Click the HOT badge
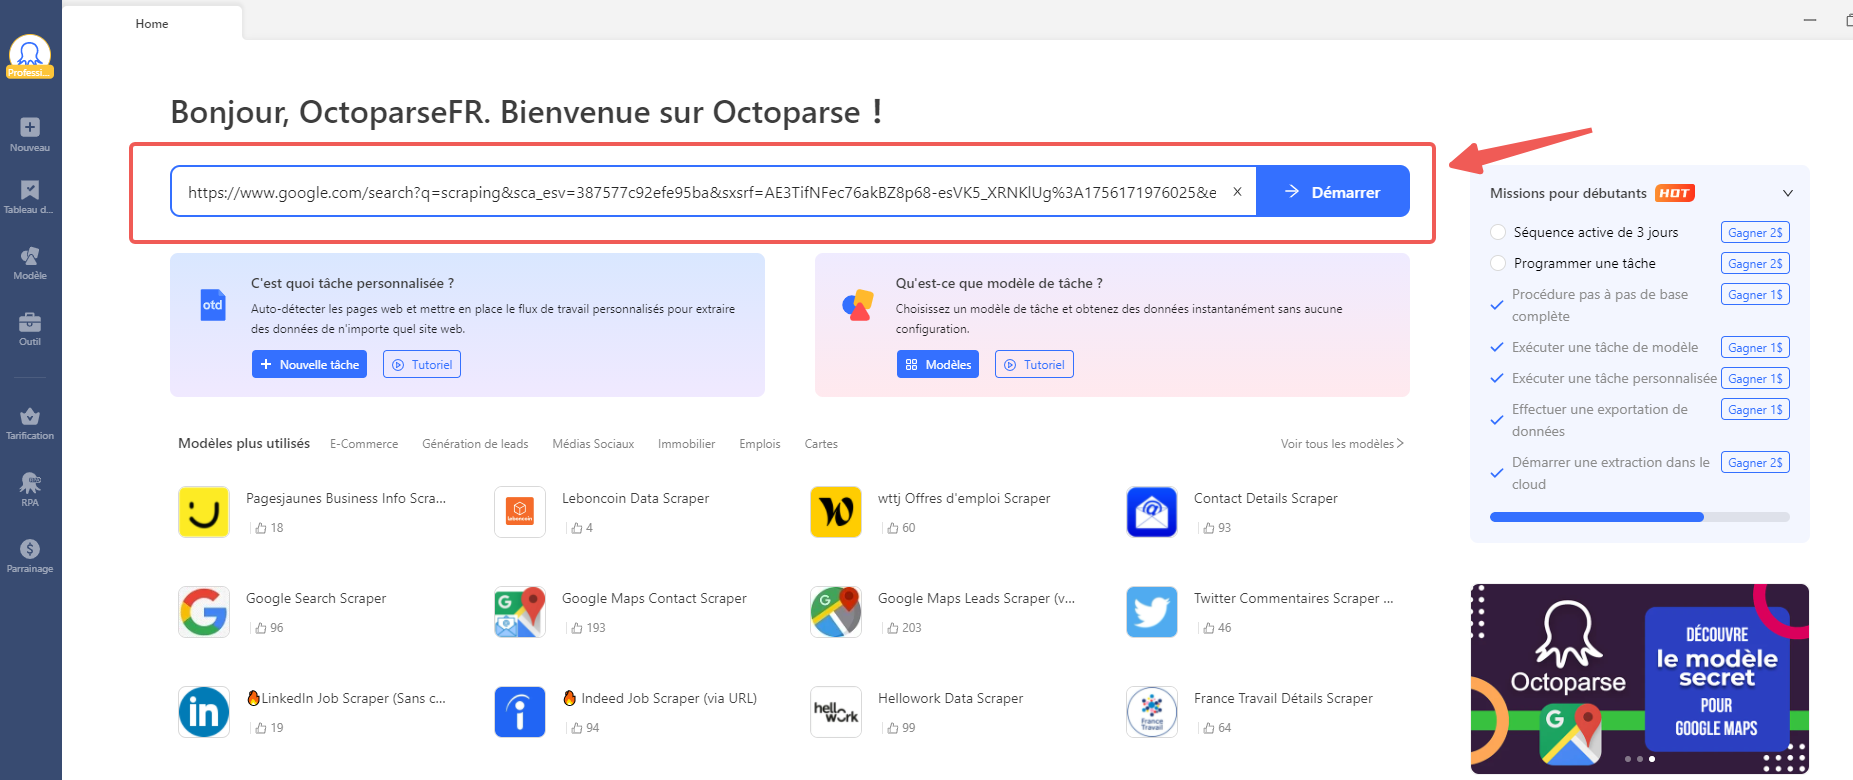 [x=1675, y=193]
